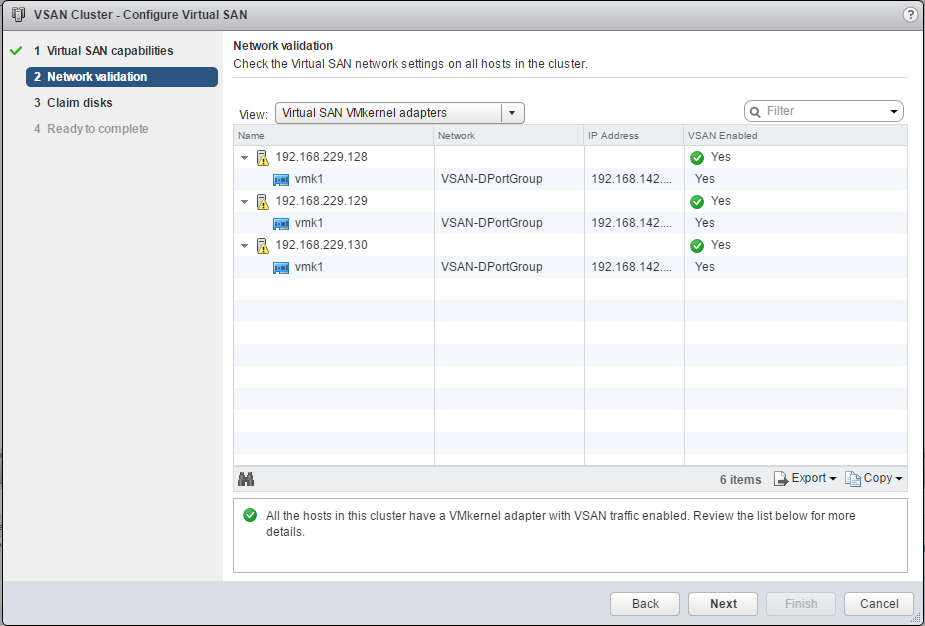Image resolution: width=925 pixels, height=626 pixels.
Task: Select vmk1 under host 192.168.229.129
Action: (309, 223)
